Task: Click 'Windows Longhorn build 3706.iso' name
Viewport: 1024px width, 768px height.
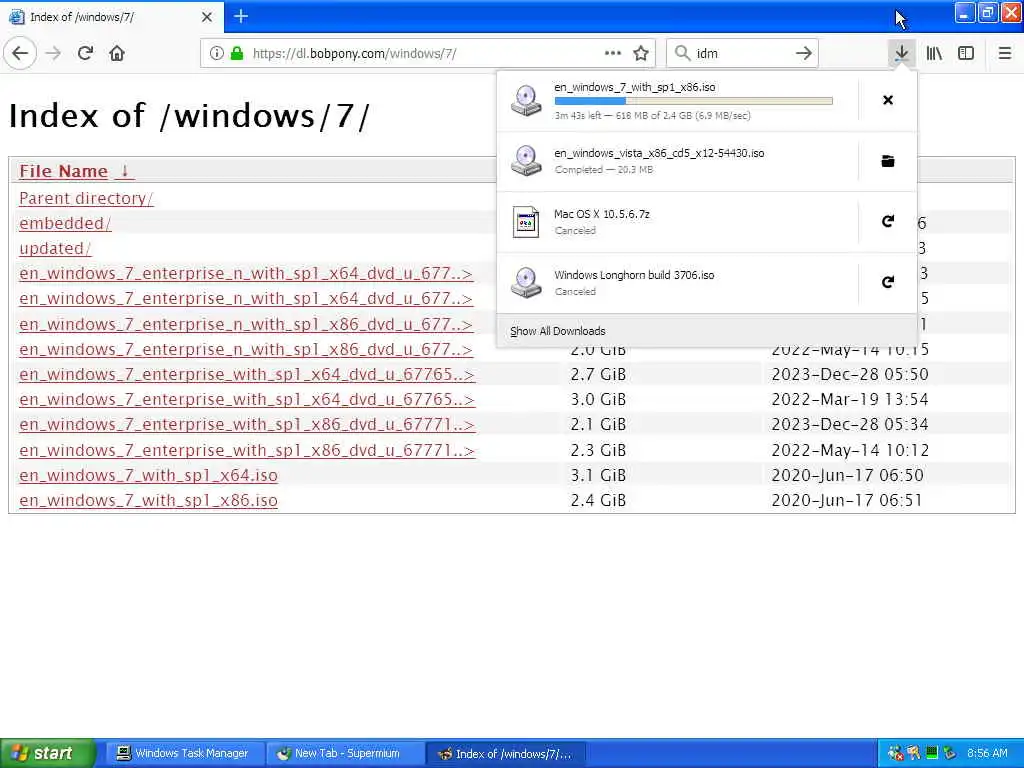Action: coord(634,275)
